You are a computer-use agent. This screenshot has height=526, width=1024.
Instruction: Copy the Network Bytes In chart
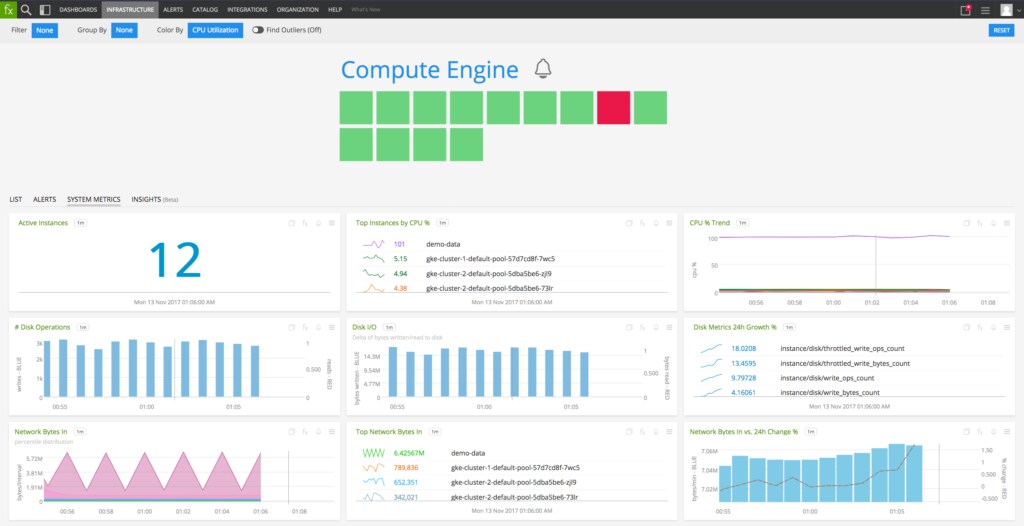pos(292,431)
